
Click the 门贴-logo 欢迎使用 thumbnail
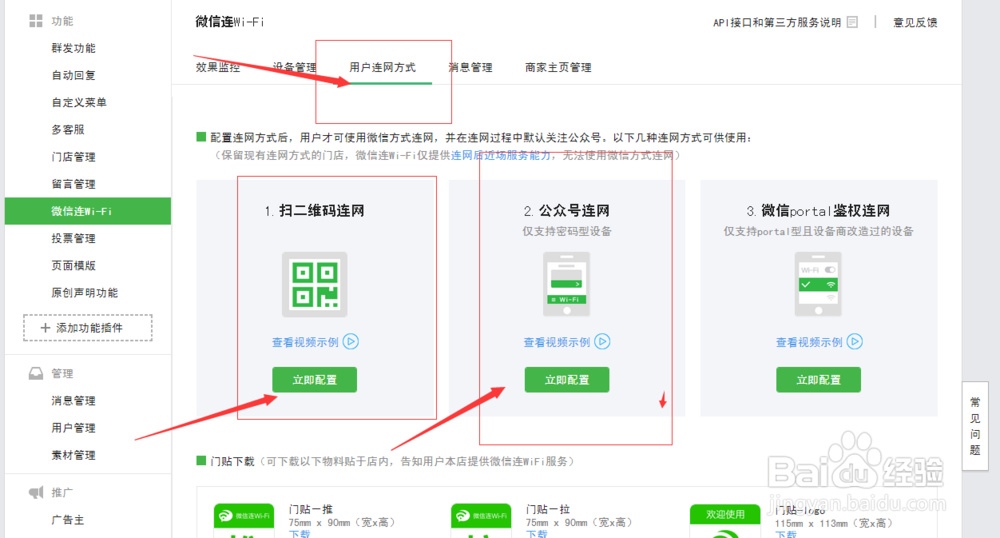click(725, 521)
